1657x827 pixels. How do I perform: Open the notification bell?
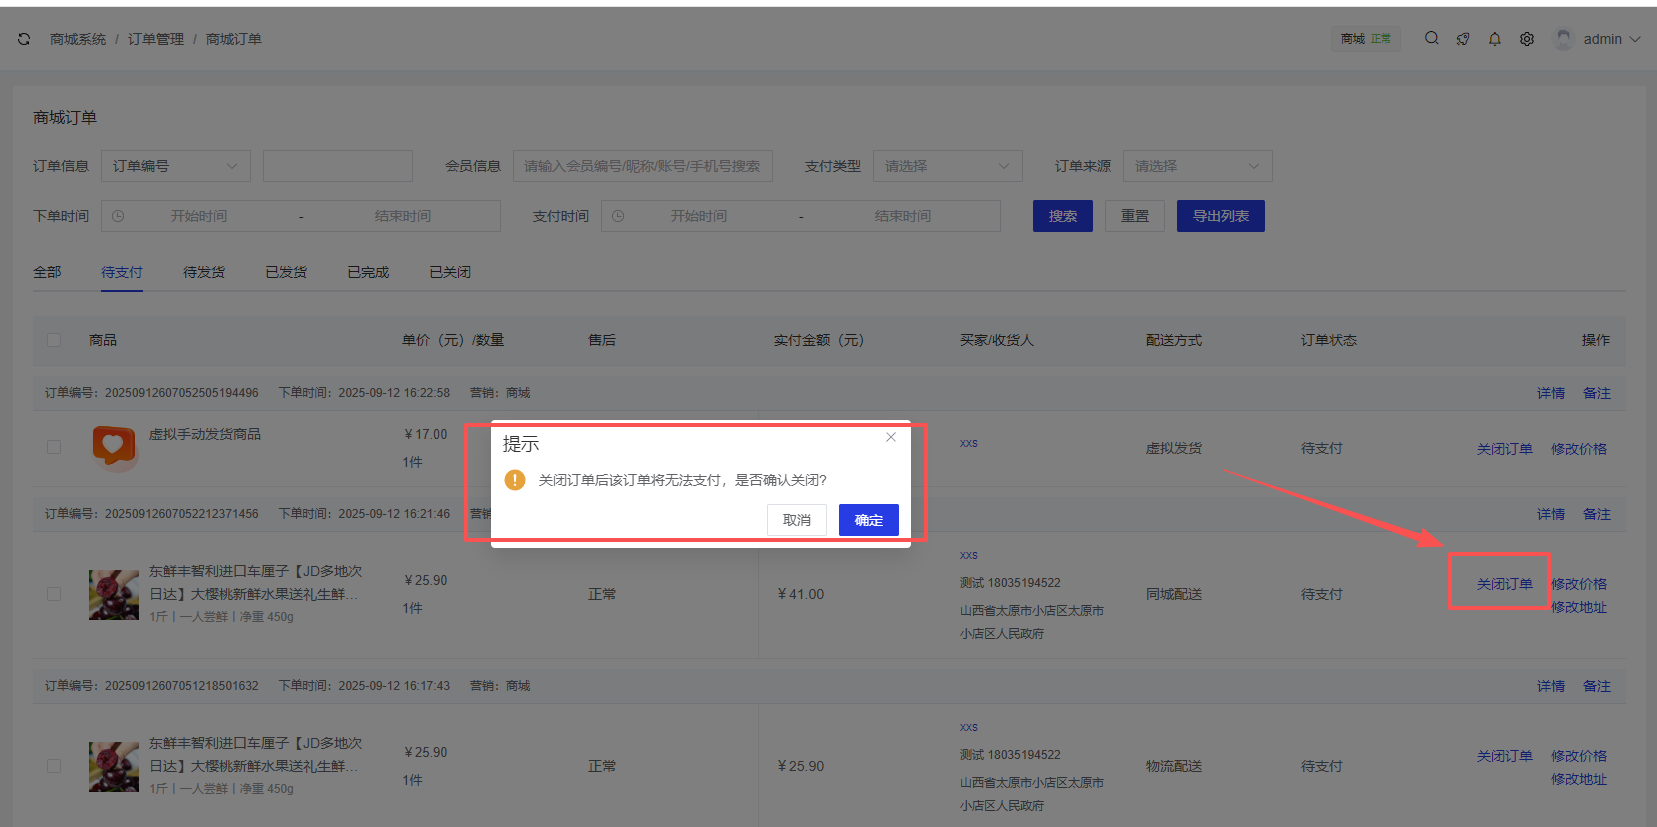point(1494,39)
